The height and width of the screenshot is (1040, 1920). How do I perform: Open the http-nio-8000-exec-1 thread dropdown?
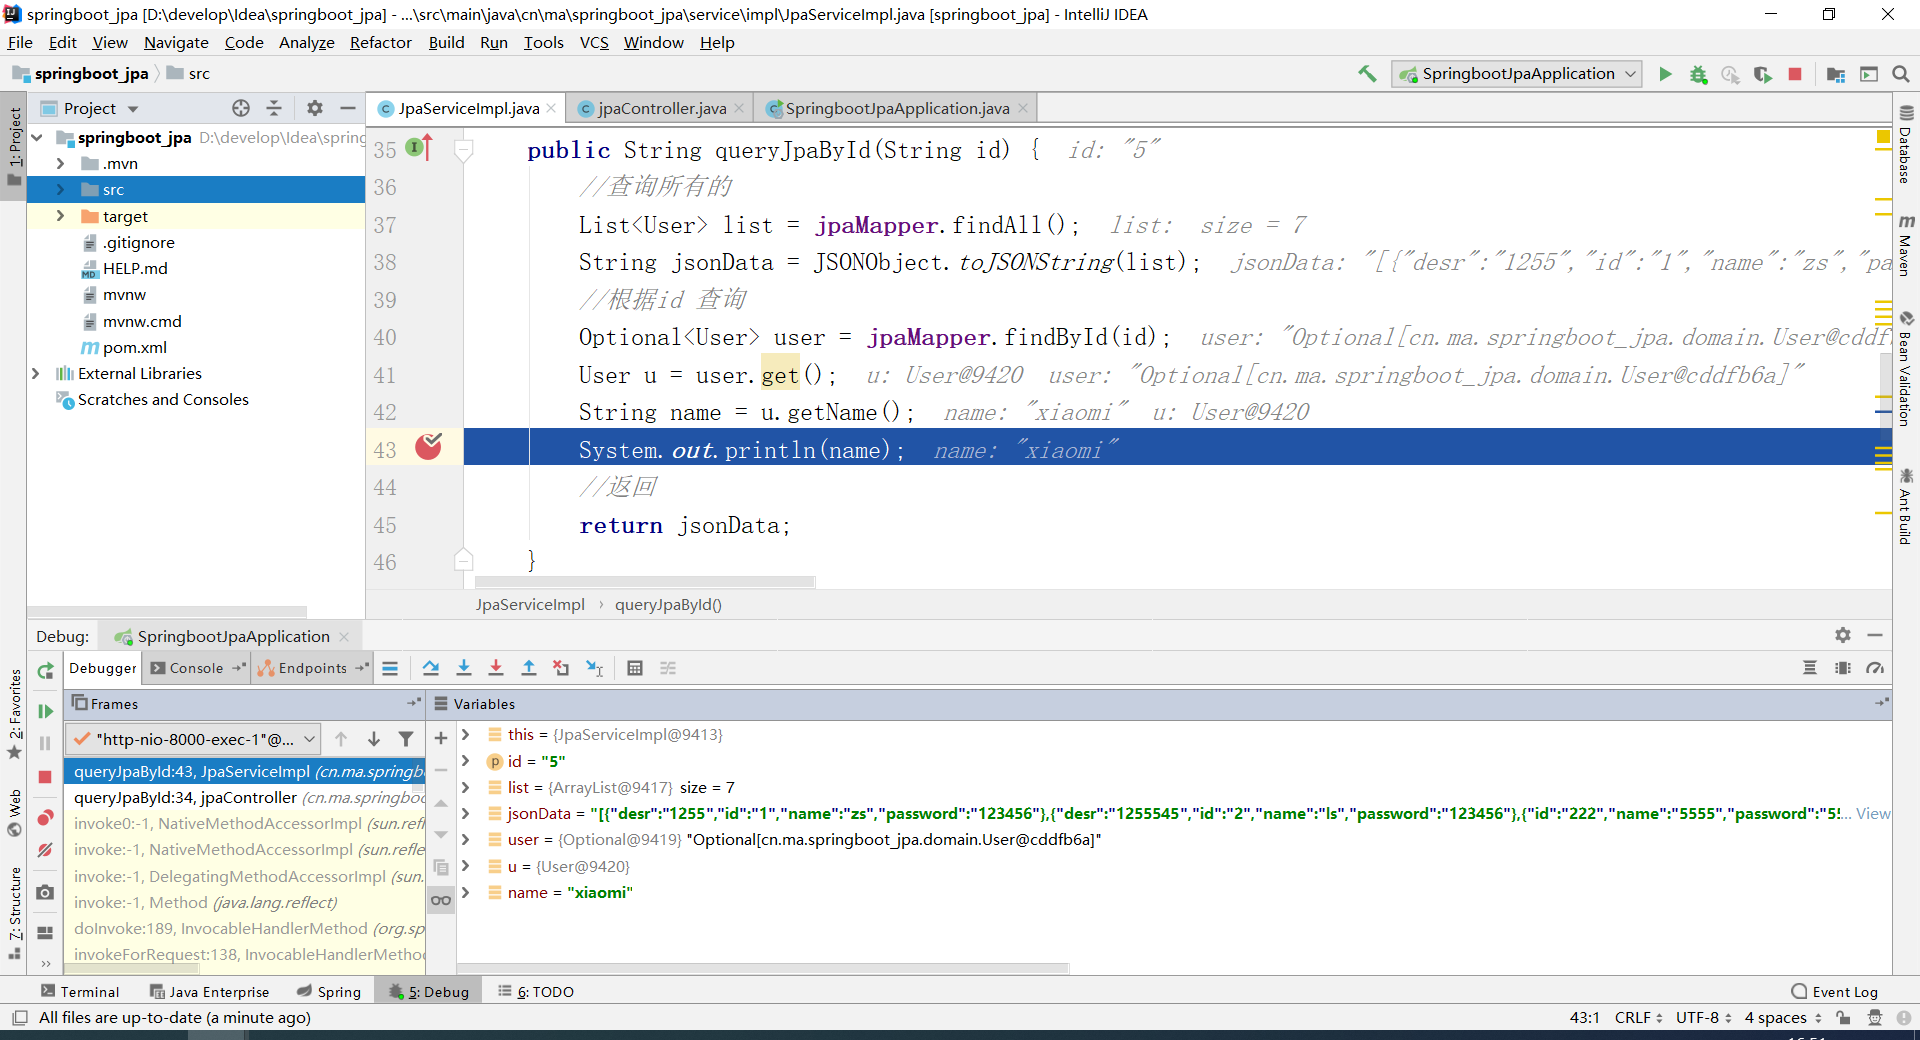[194, 739]
